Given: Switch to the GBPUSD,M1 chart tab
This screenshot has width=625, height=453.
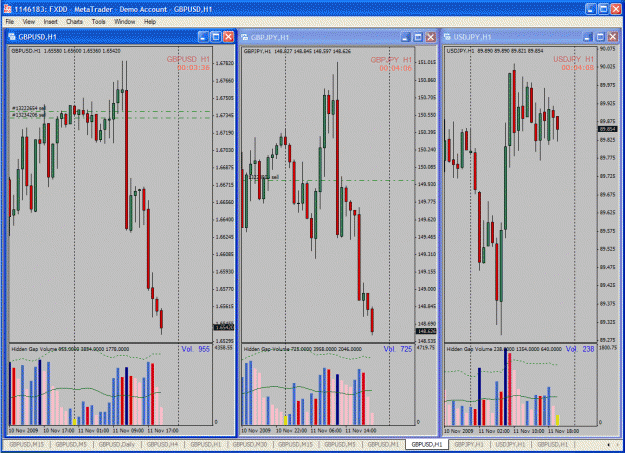Looking at the screenshot, I should click(x=383, y=444).
